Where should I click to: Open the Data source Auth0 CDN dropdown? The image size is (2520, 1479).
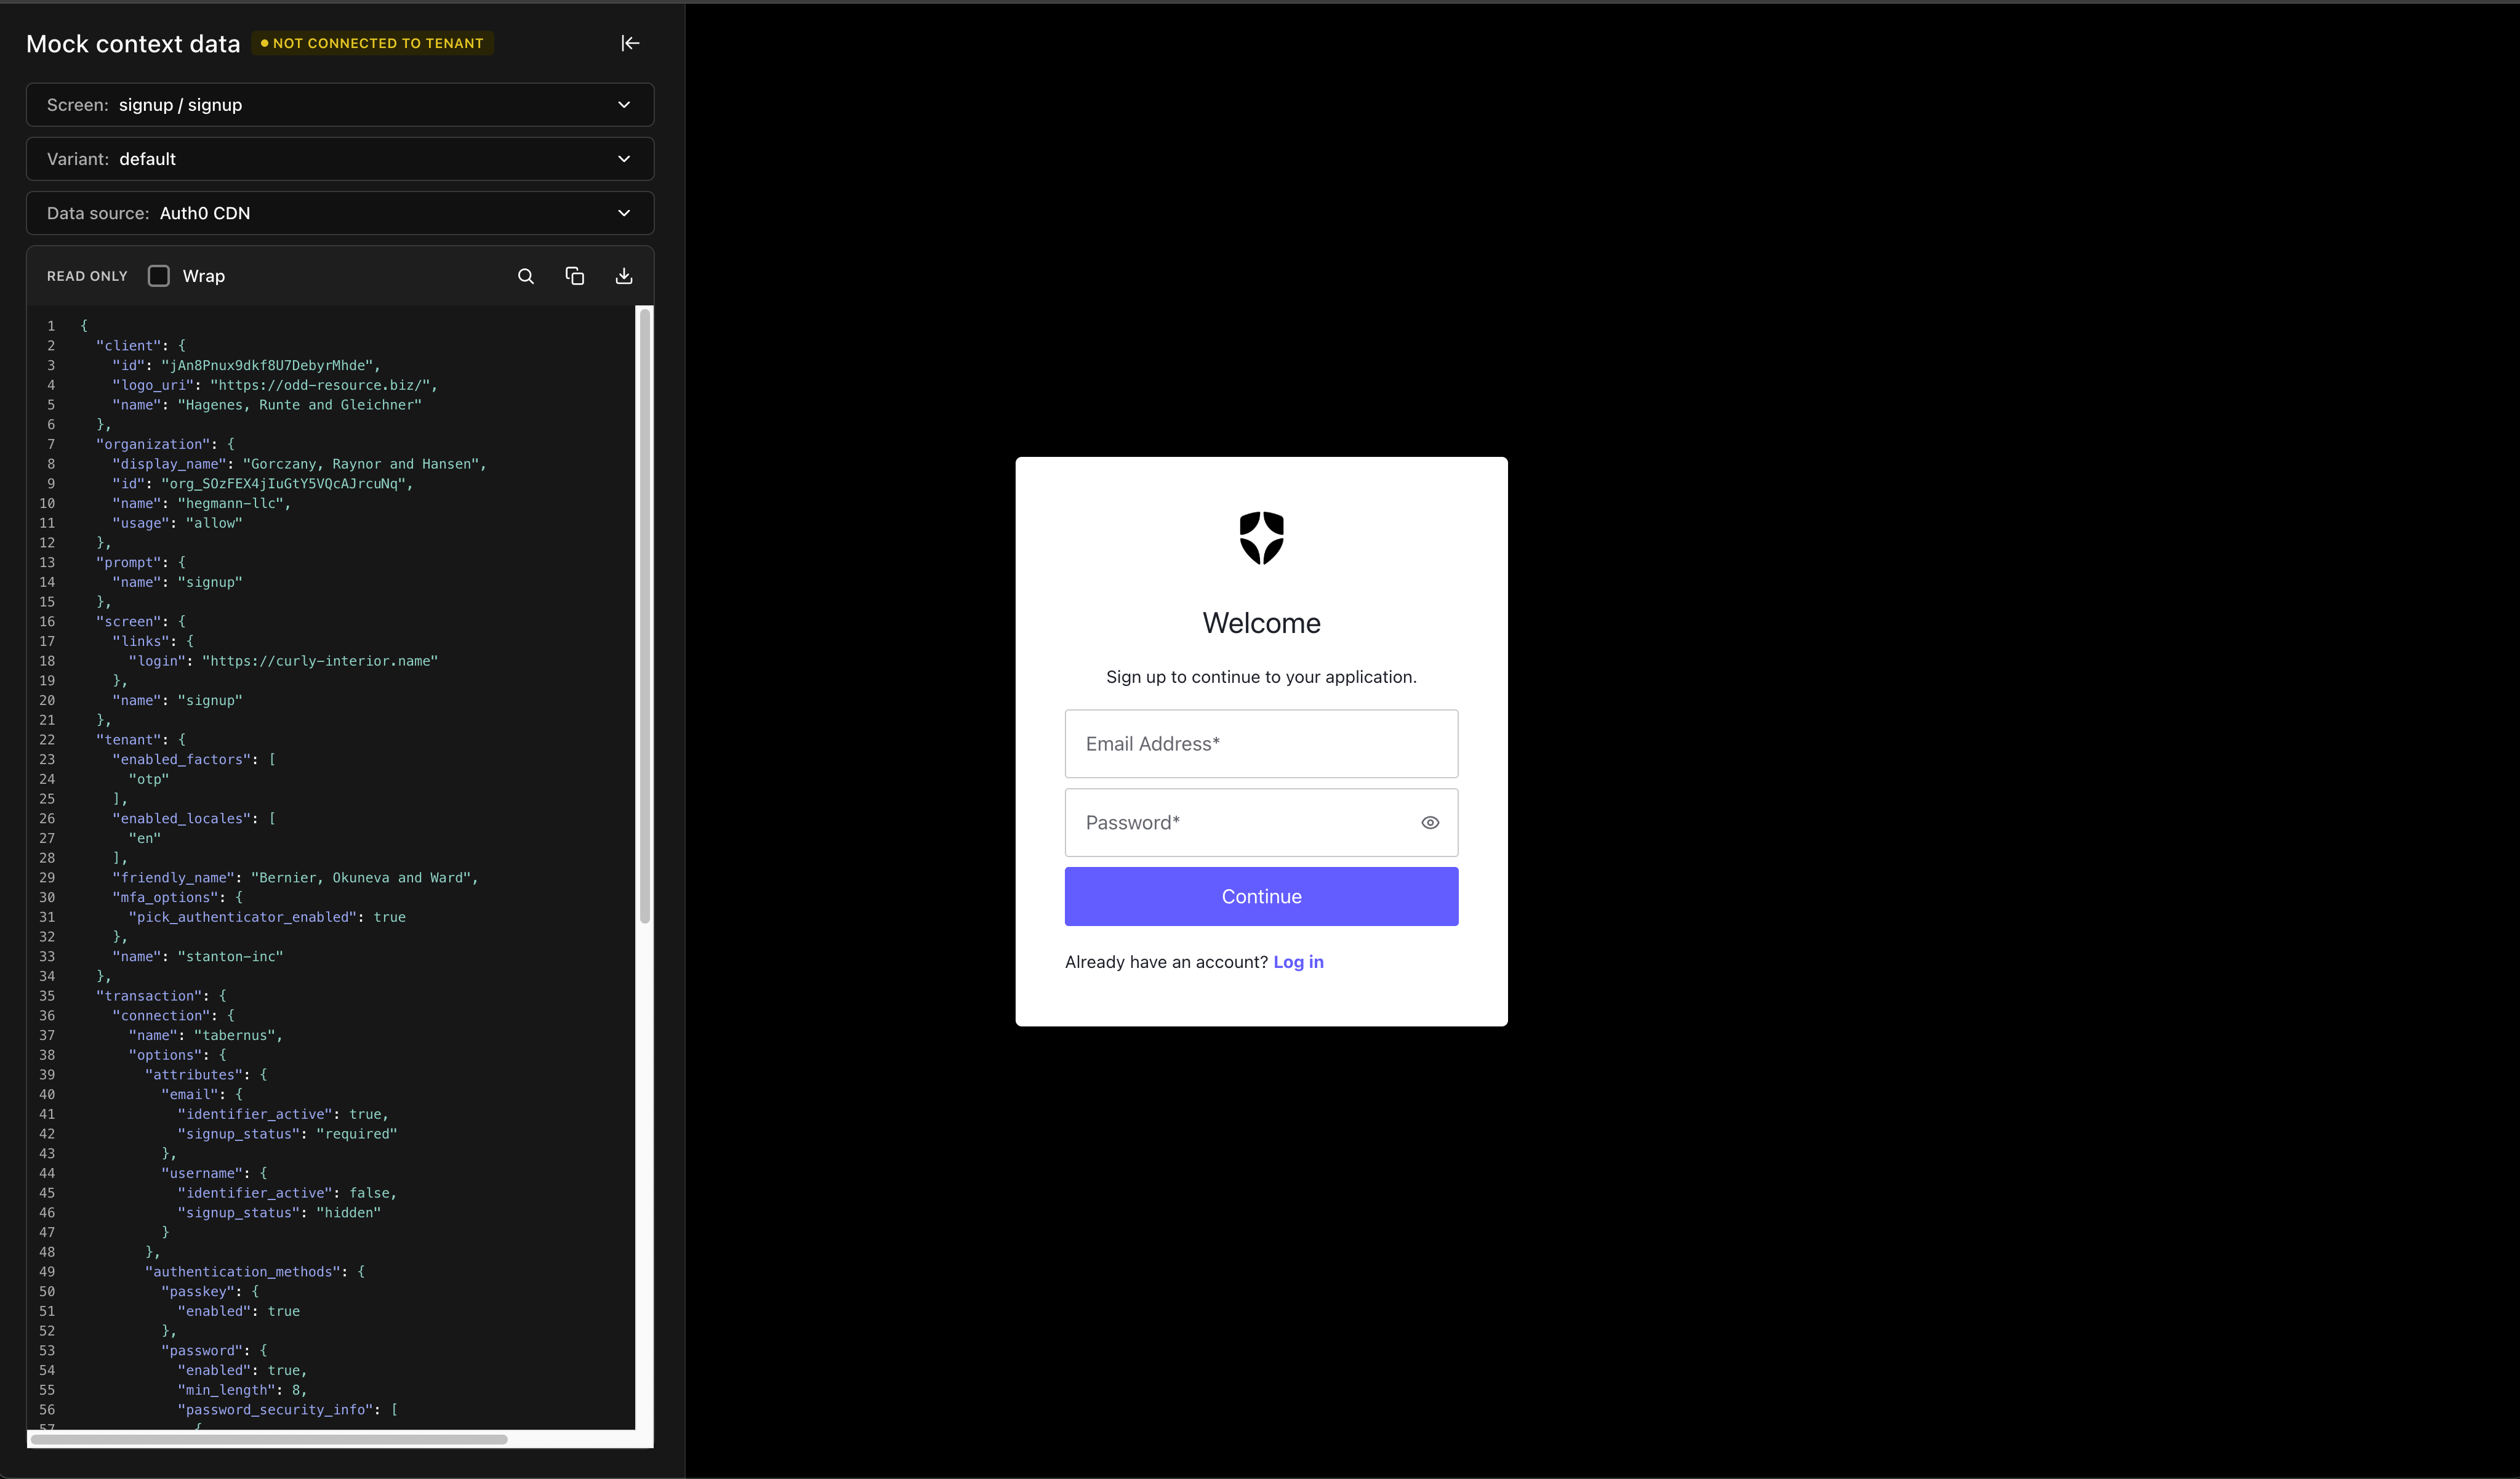(x=340, y=213)
